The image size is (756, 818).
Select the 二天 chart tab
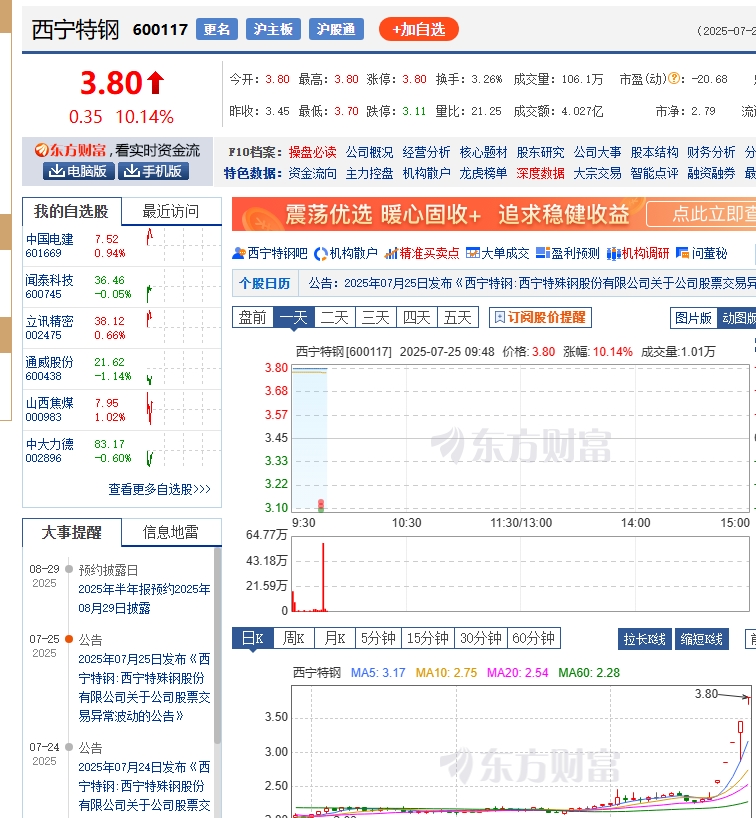click(x=335, y=317)
